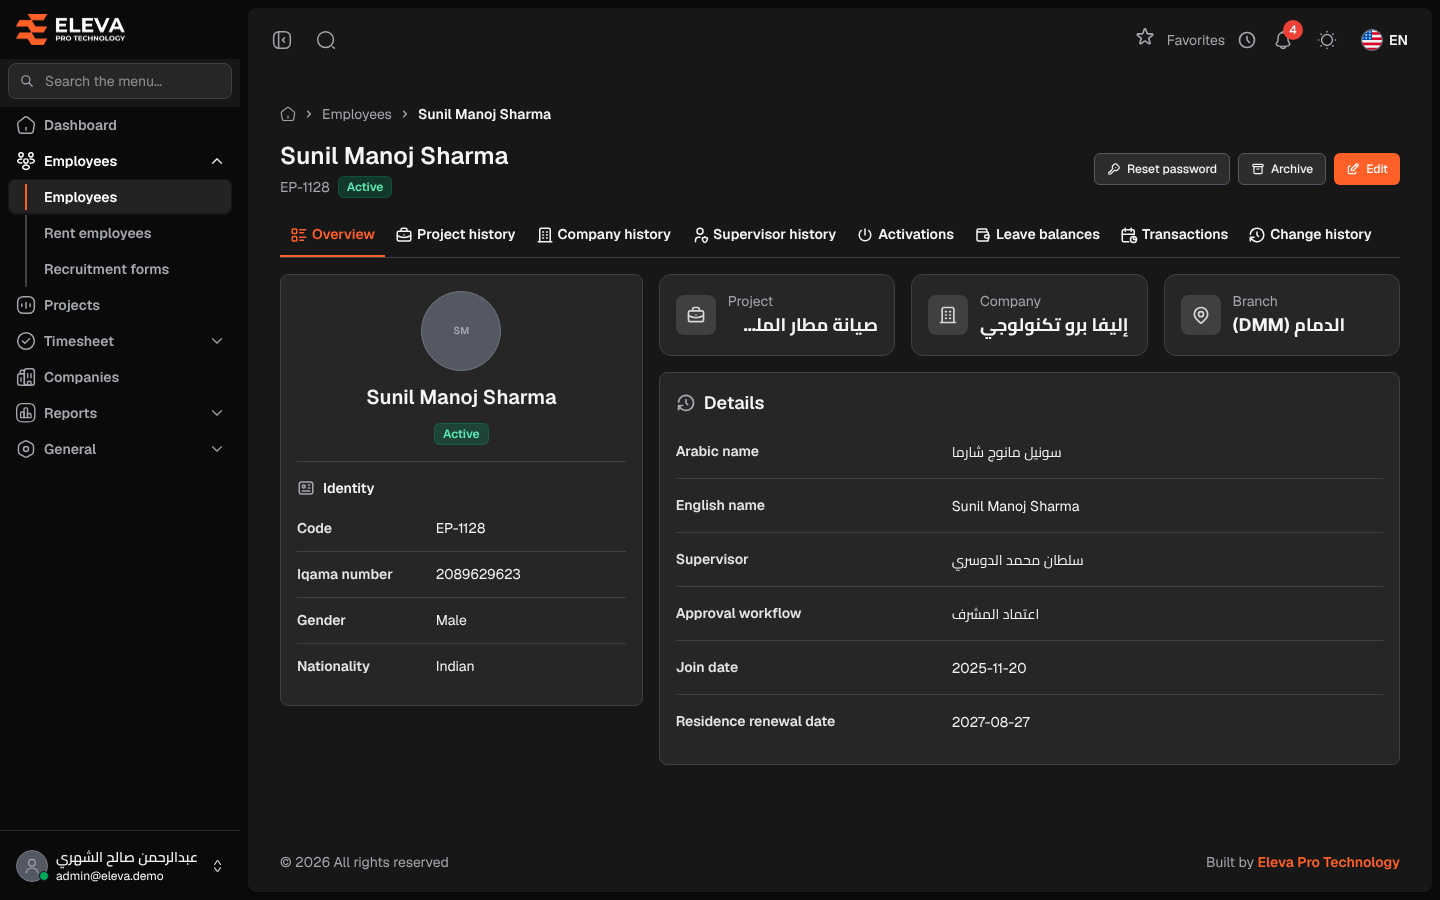Screen dimensions: 1440x900
Task: Open Recruitment forms submenu item
Action: point(107,269)
